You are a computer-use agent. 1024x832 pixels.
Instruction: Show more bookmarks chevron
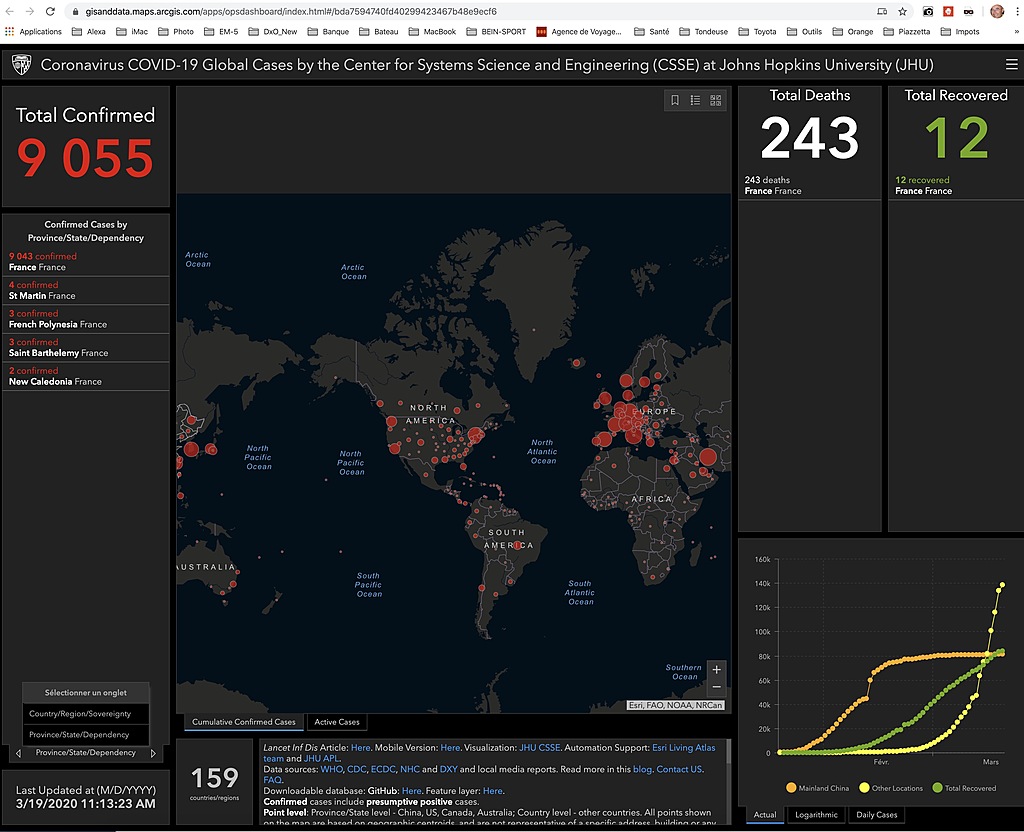pyautogui.click(x=1016, y=31)
